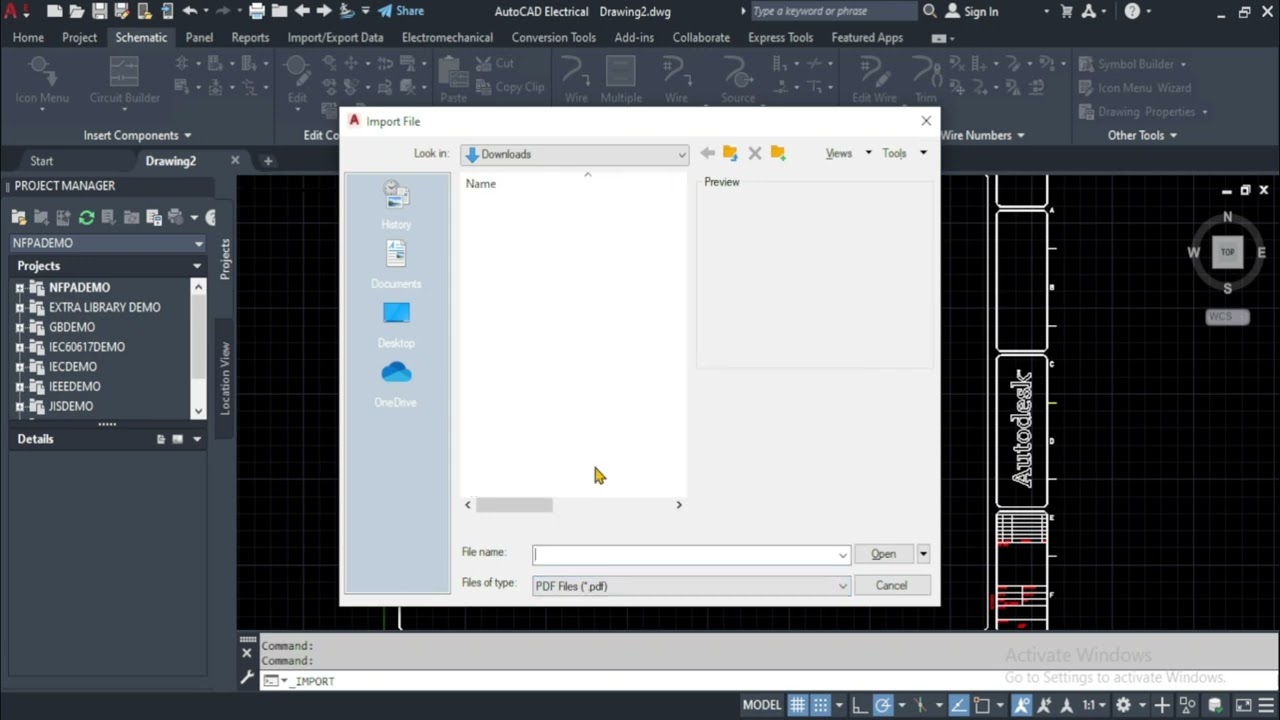The image size is (1280, 720).
Task: Go up one folder level in Import File dialog
Action: [x=730, y=153]
